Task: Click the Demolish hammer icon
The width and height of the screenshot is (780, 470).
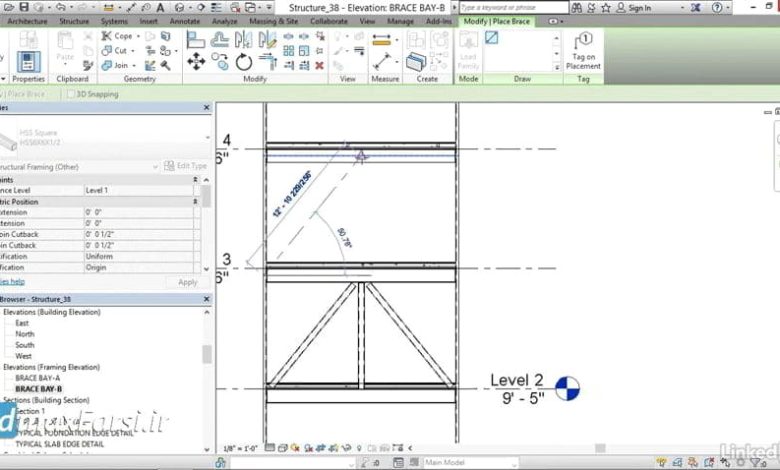Action: coord(165,66)
